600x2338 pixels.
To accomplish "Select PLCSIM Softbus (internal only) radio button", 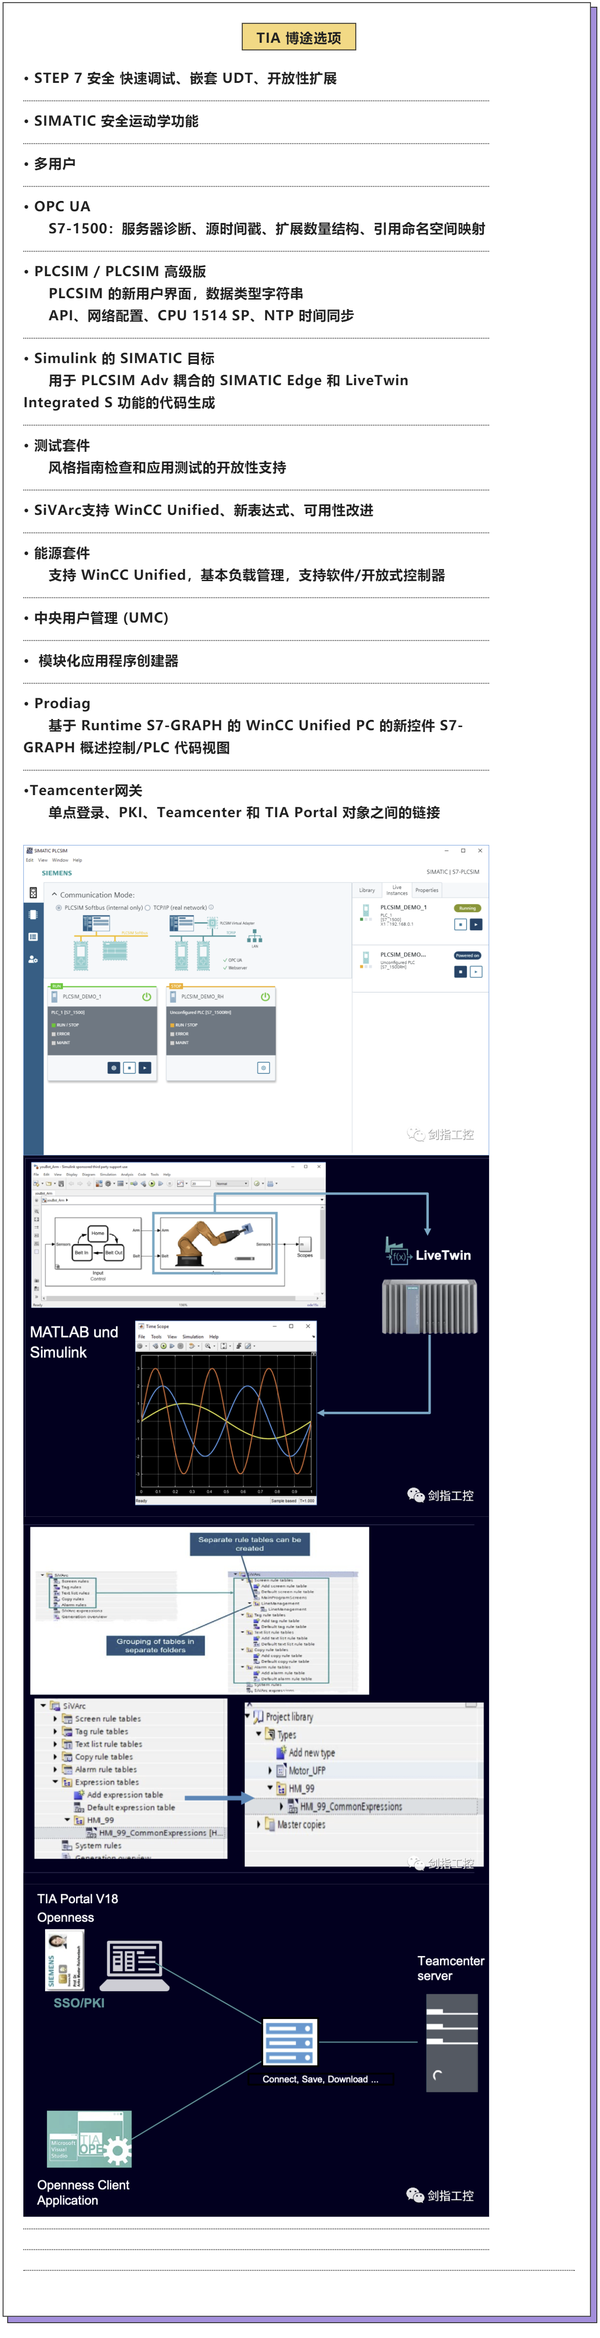I will pyautogui.click(x=59, y=908).
